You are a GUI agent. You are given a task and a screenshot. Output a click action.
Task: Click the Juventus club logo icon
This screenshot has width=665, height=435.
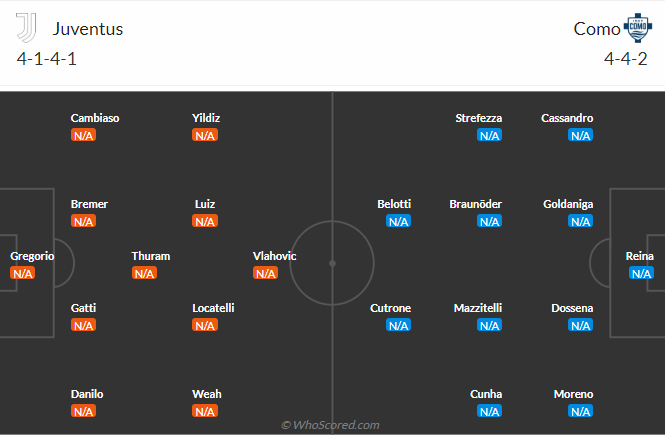pyautogui.click(x=27, y=28)
